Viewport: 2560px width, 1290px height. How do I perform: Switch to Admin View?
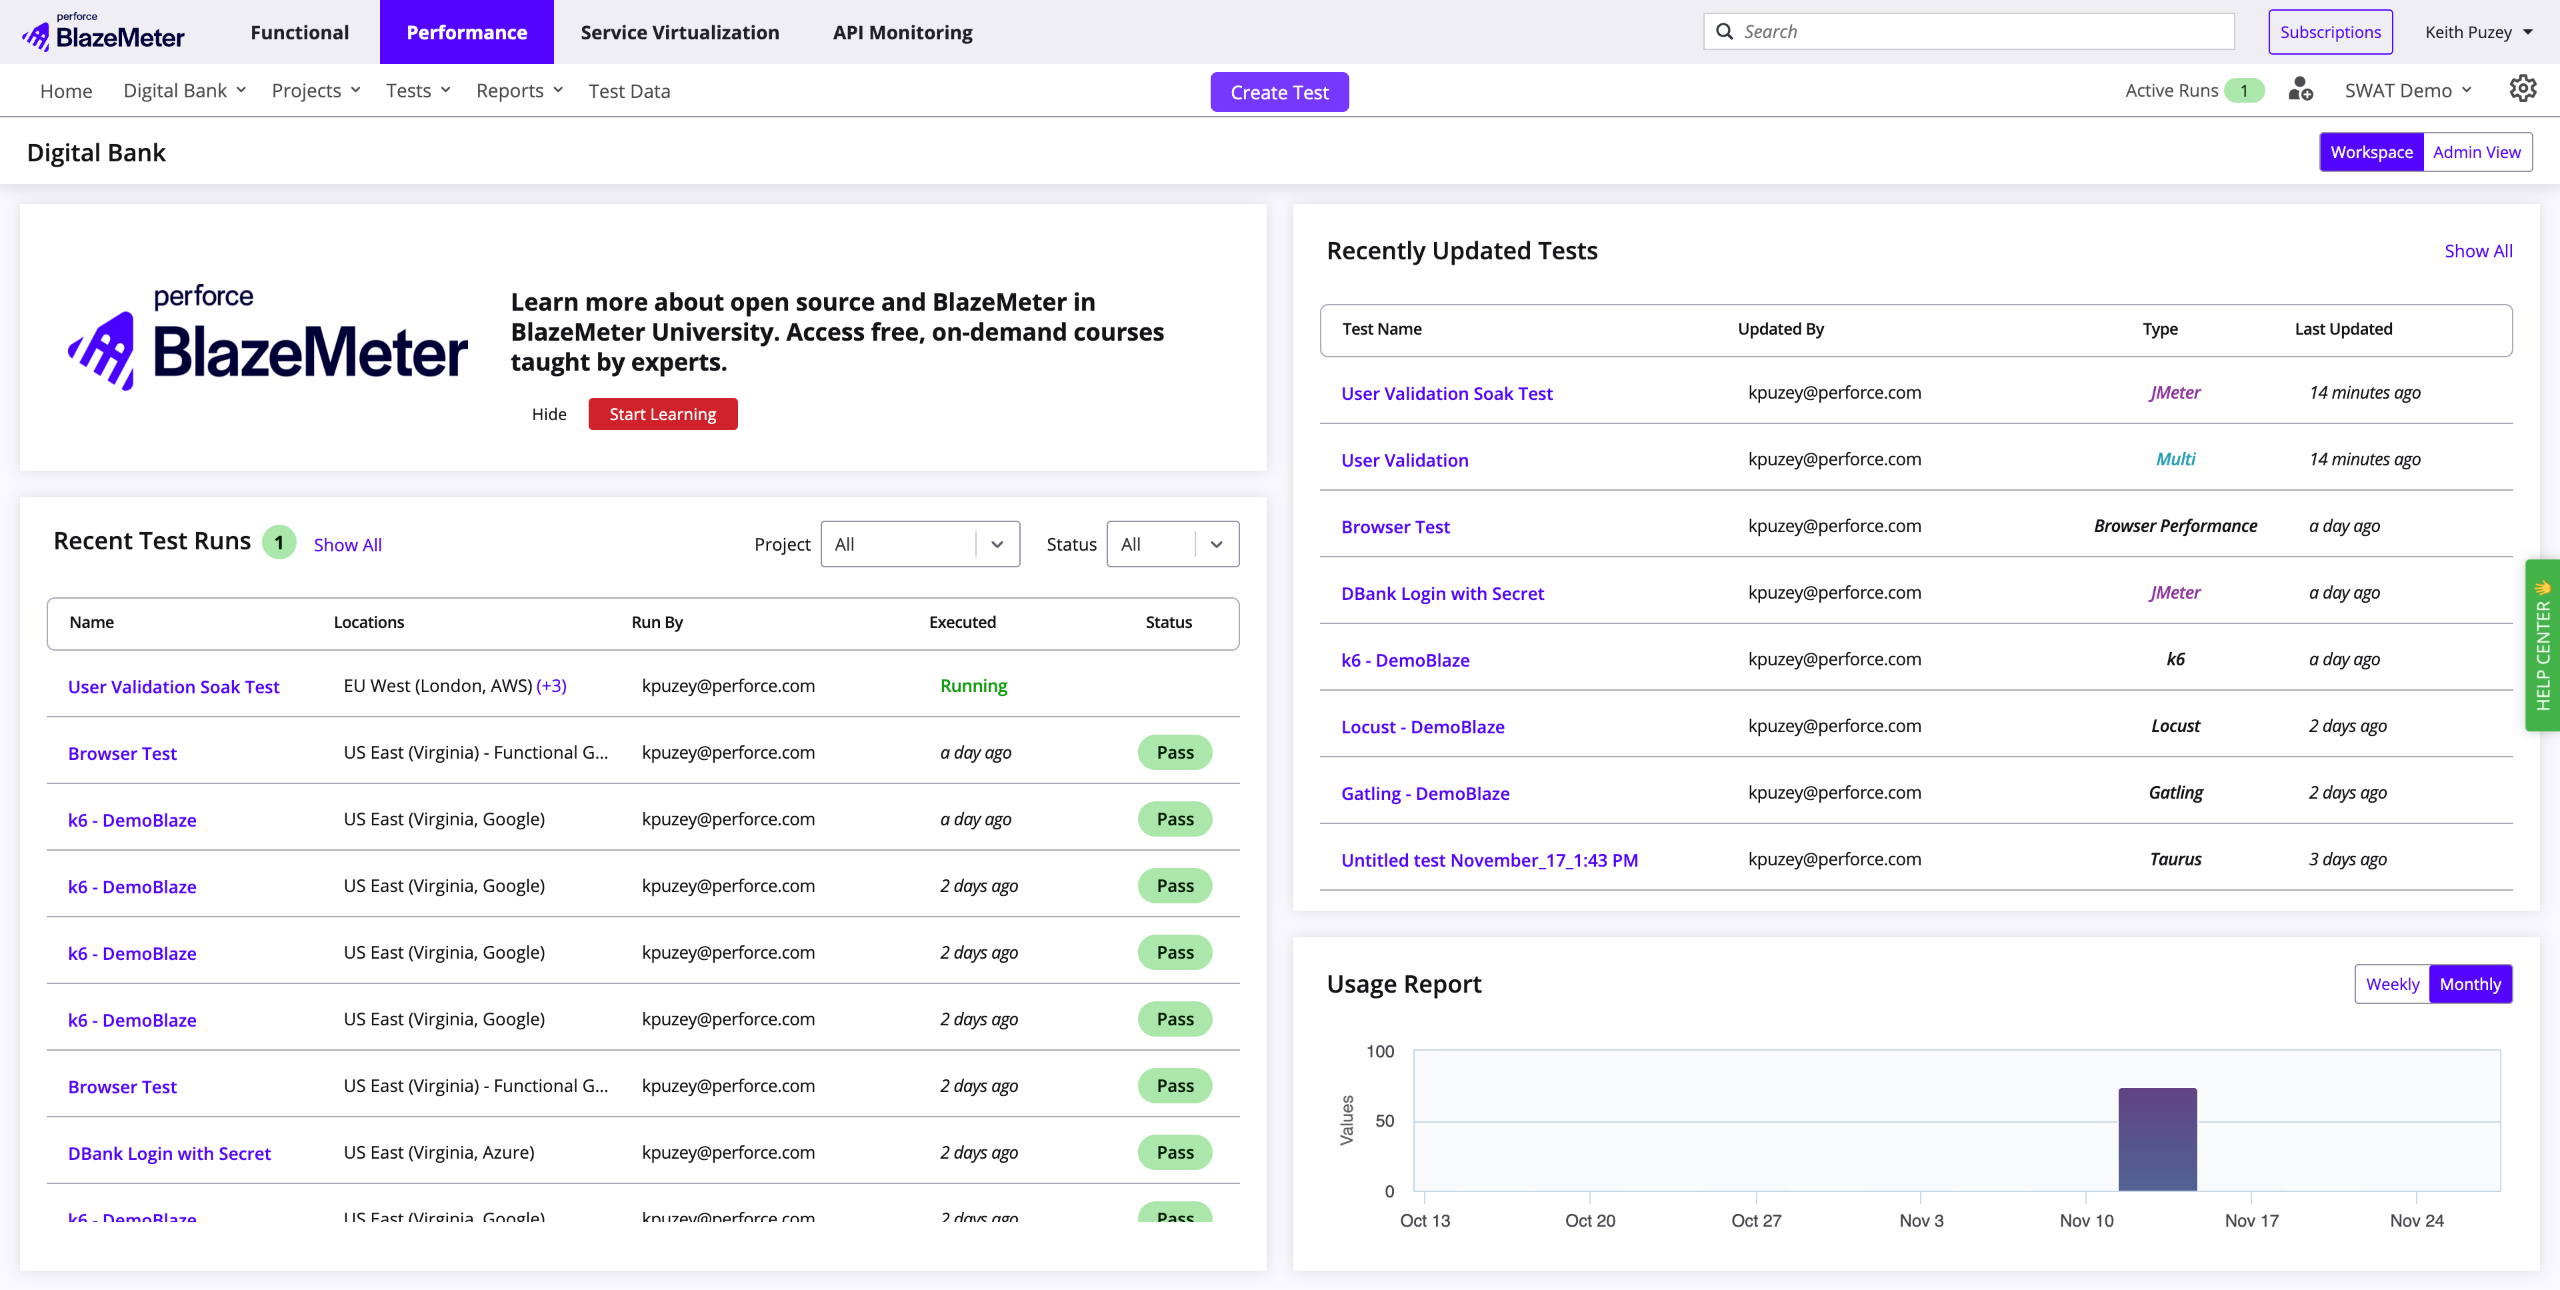click(2476, 152)
